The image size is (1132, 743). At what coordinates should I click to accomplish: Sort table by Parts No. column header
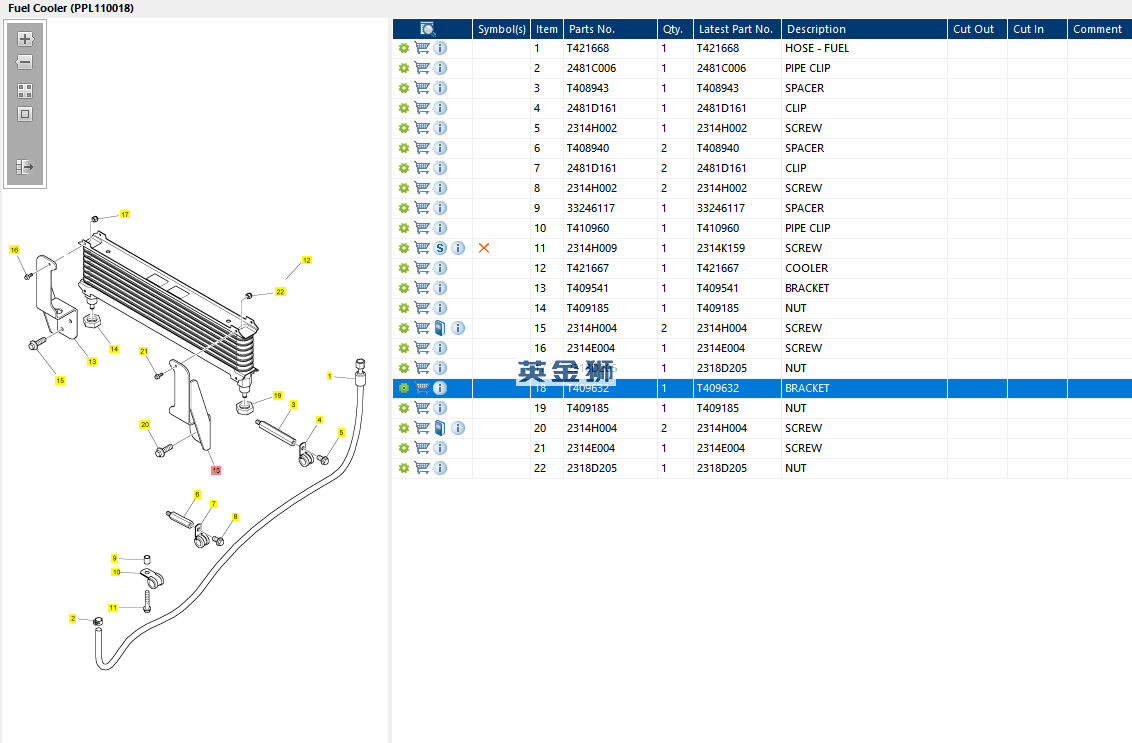click(609, 29)
